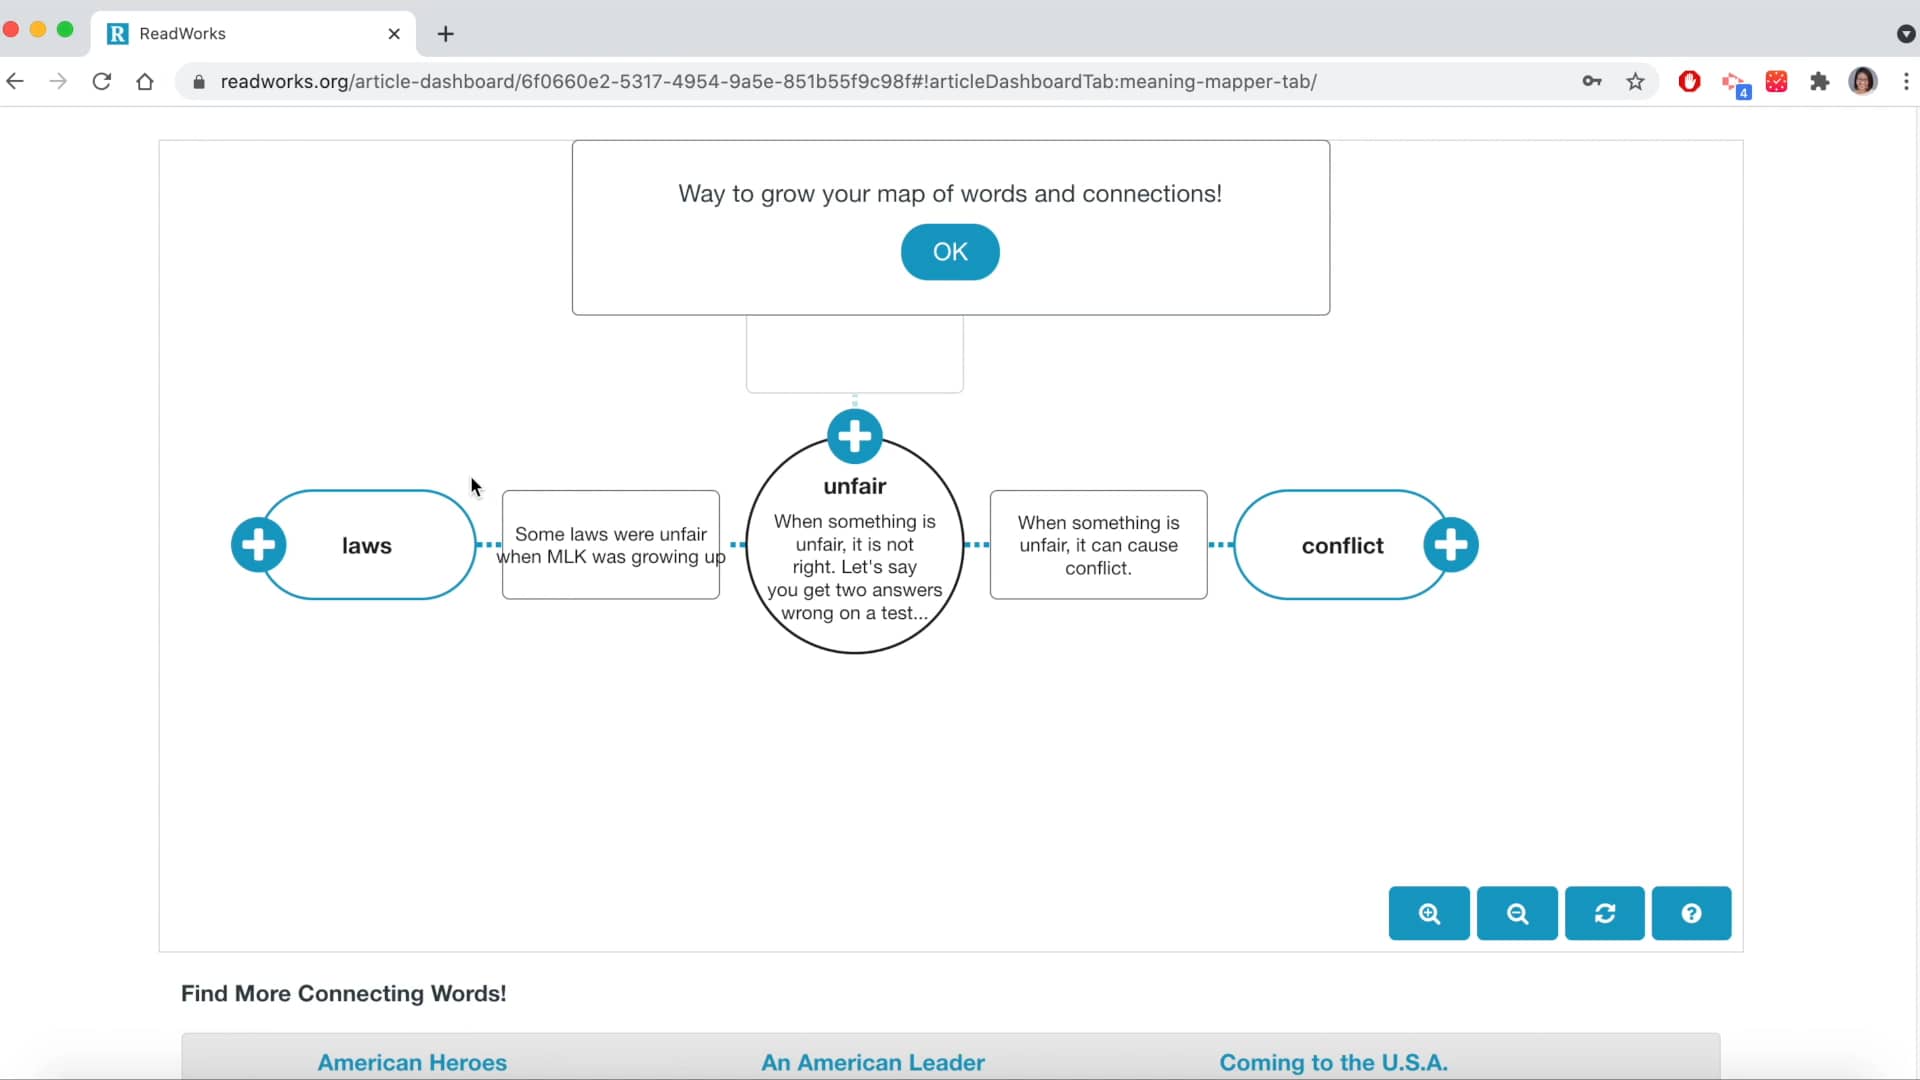Zoom out of the word map
Screen dimensions: 1920x1080
[1516, 913]
